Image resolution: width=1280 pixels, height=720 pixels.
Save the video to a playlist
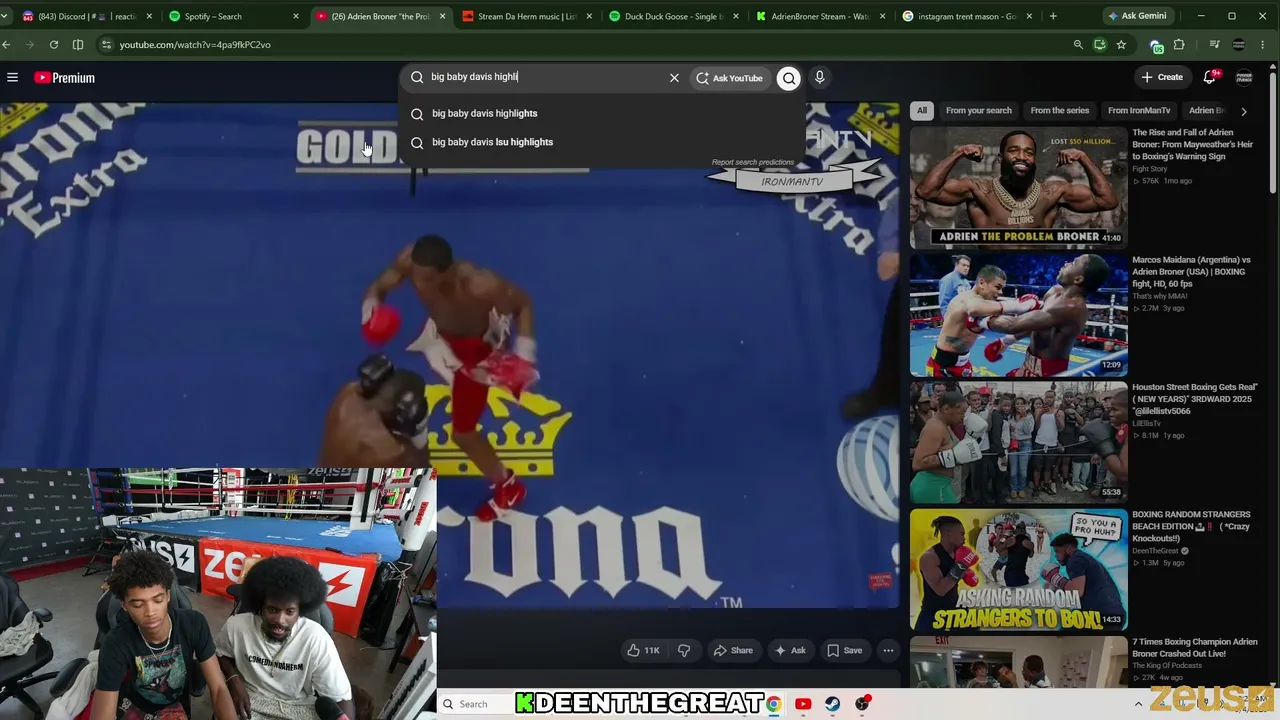click(844, 650)
